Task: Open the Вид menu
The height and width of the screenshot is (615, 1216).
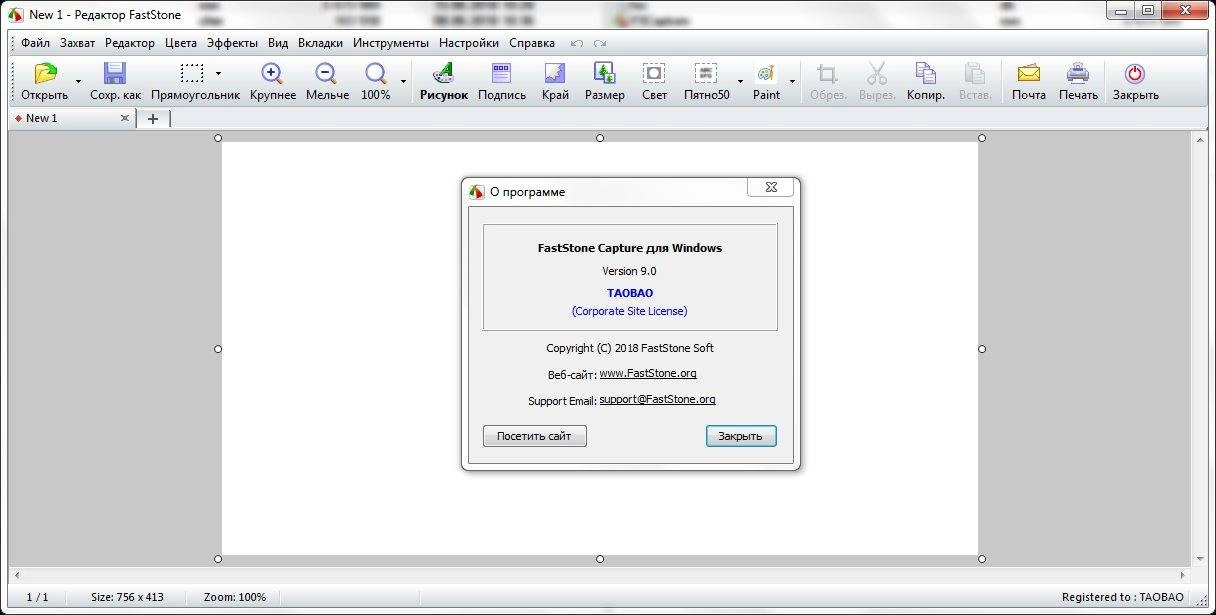Action: coord(278,43)
